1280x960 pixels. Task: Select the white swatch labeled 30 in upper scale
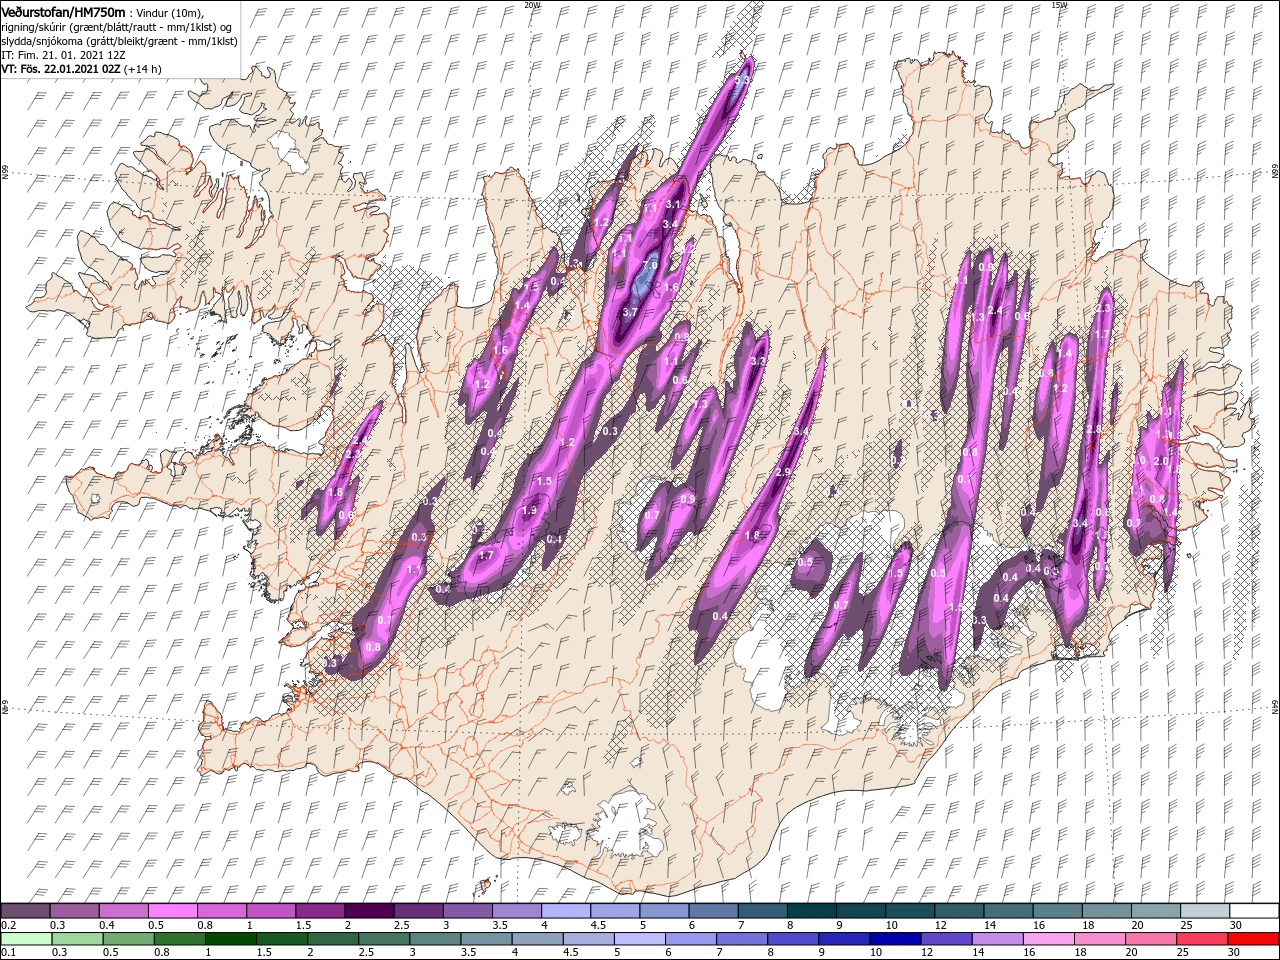coord(1256,911)
